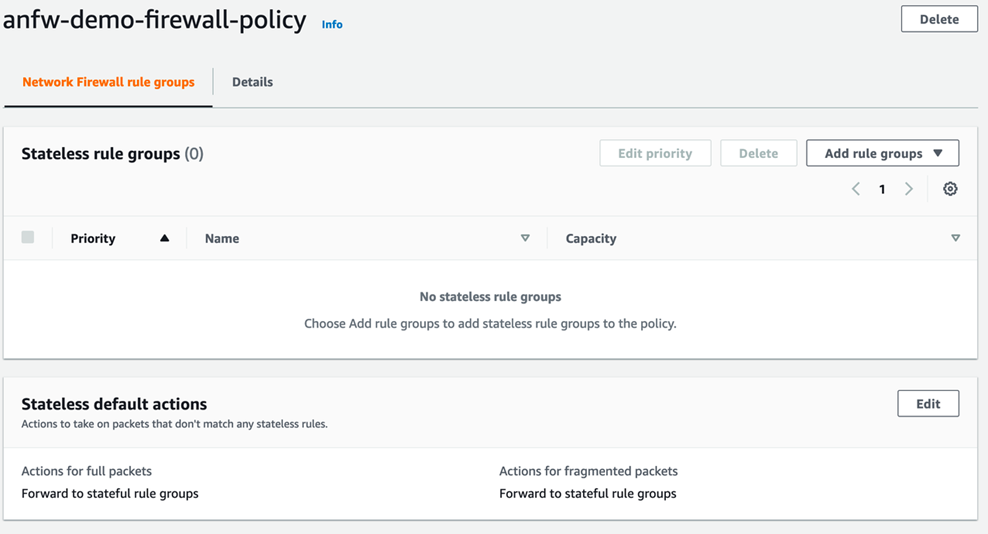Tick the select-all rule groups checkbox
This screenshot has height=534, width=988.
tap(28, 237)
